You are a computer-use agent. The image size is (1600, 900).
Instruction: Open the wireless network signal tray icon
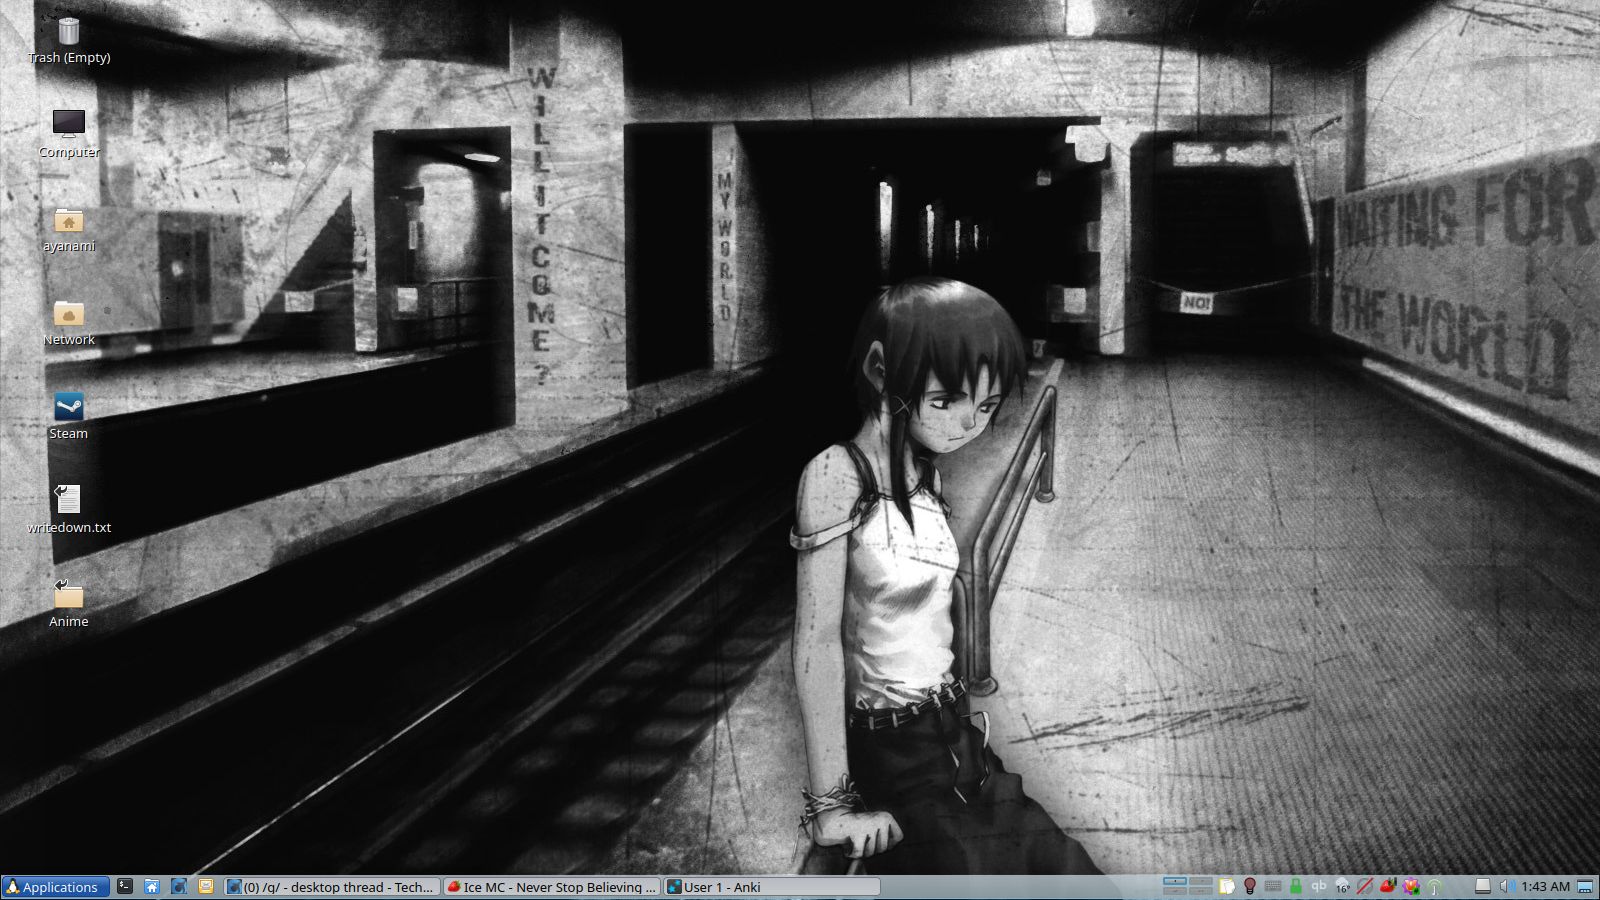coord(1434,886)
